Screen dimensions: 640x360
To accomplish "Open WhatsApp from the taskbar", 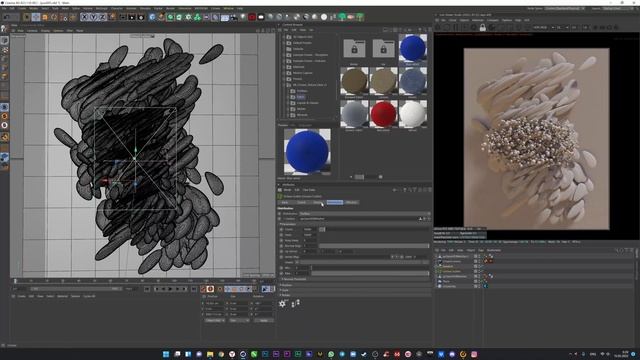I will click(331, 354).
